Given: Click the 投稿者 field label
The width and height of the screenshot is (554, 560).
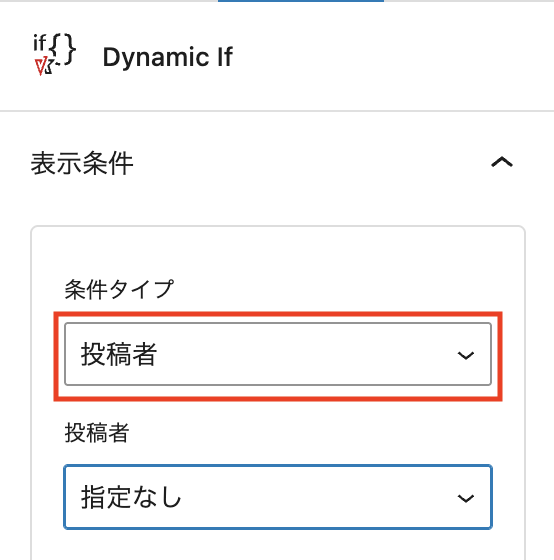Looking at the screenshot, I should coord(96,432).
